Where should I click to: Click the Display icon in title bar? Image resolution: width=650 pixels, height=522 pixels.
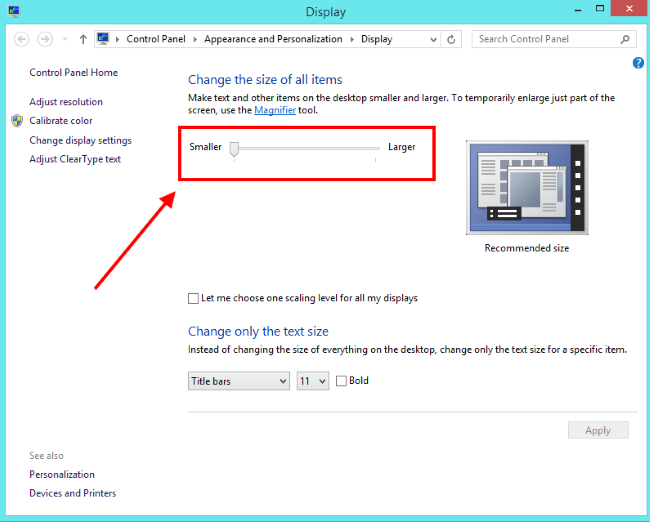coord(12,11)
